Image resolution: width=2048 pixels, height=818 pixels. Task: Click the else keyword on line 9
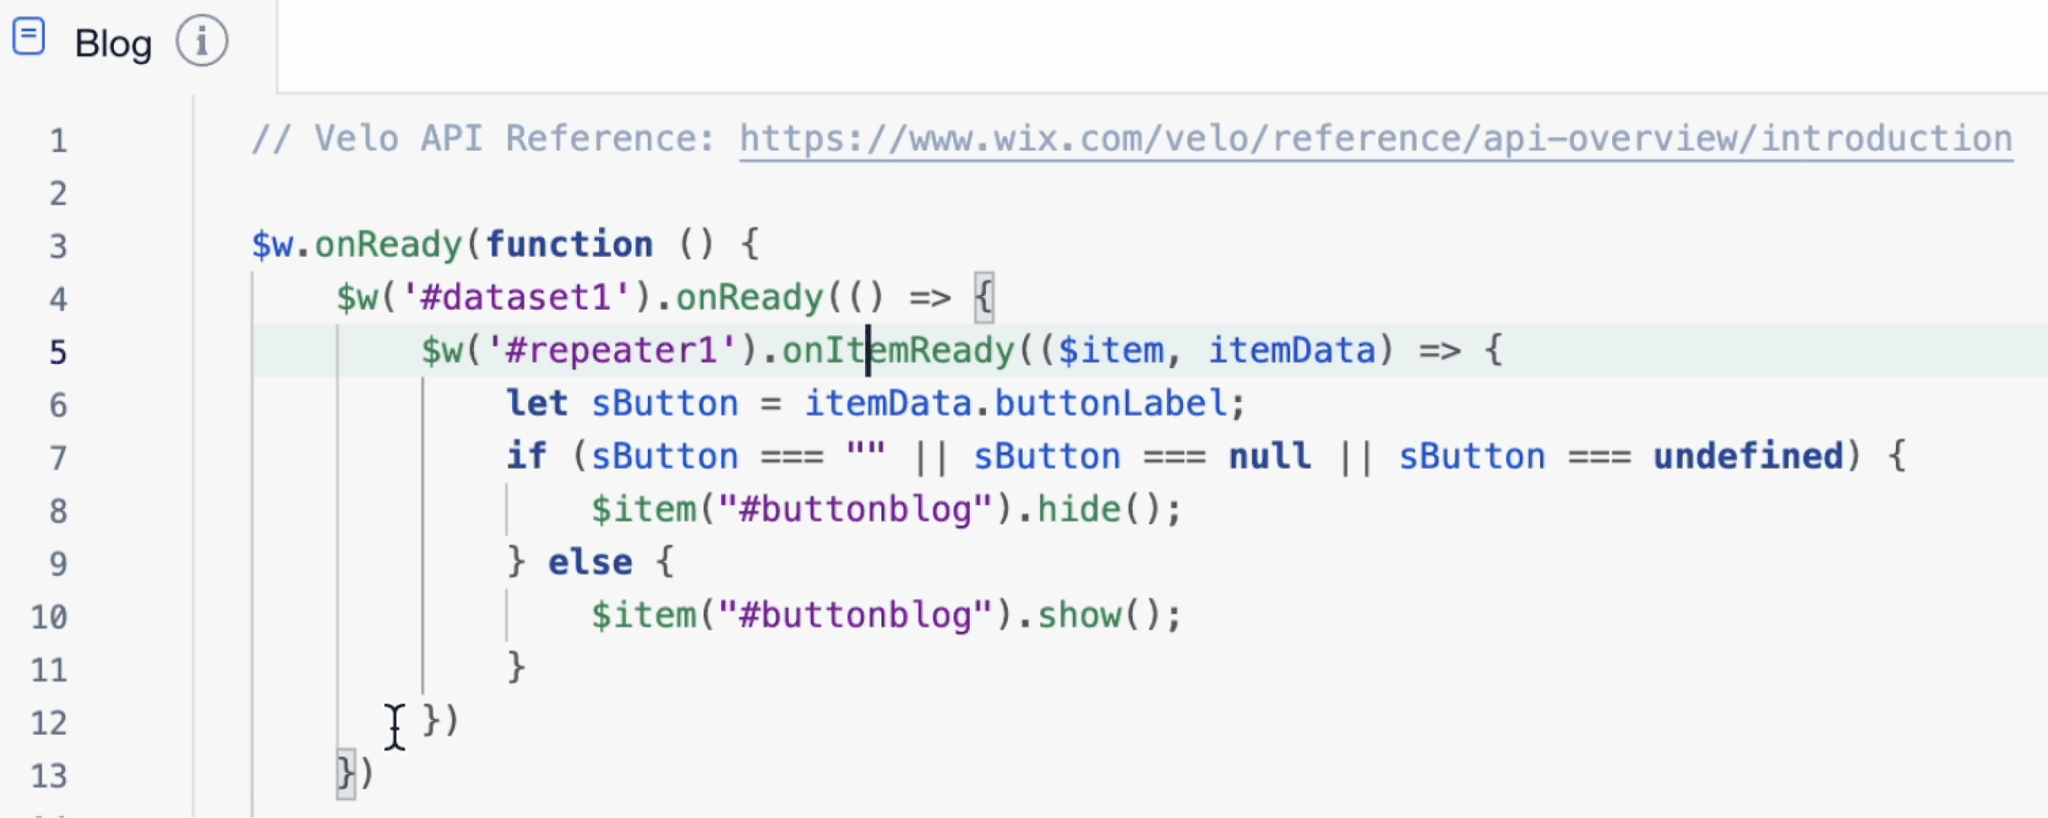[x=589, y=561]
